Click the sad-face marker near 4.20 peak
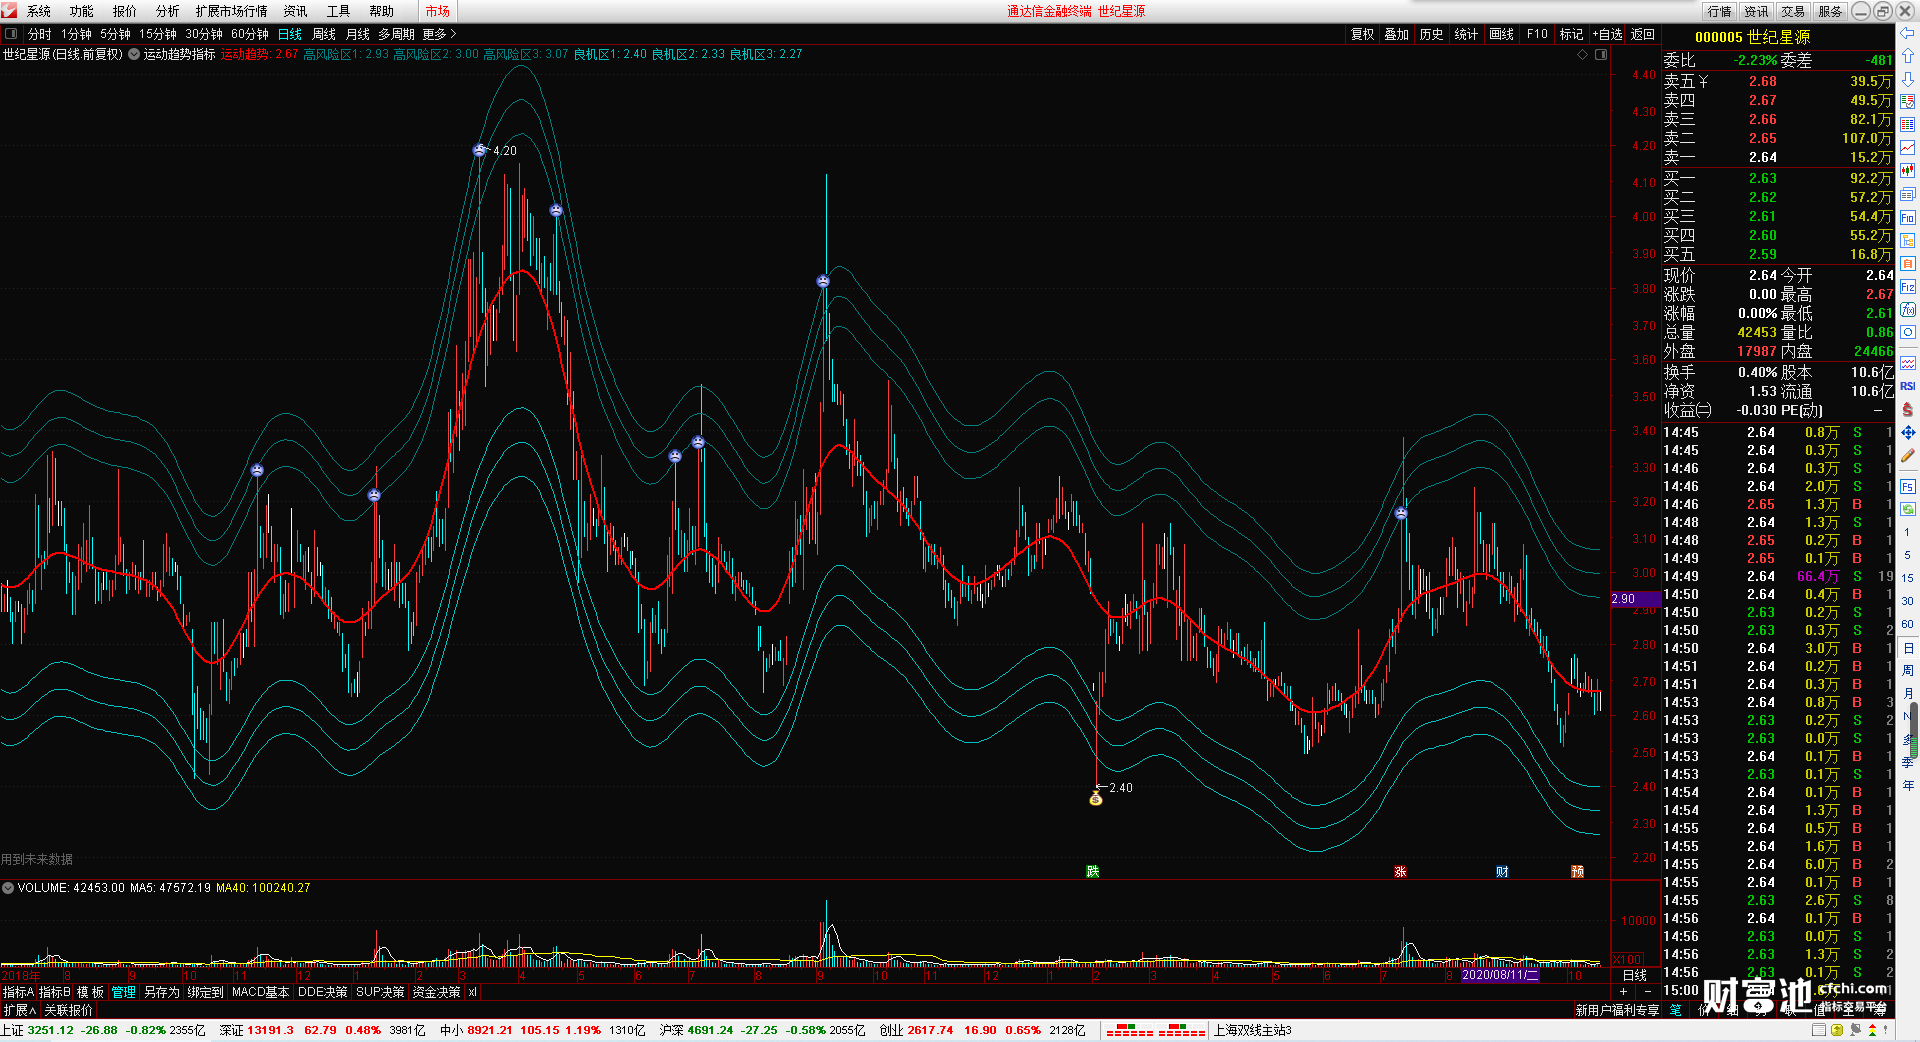This screenshot has width=1920, height=1042. [479, 150]
